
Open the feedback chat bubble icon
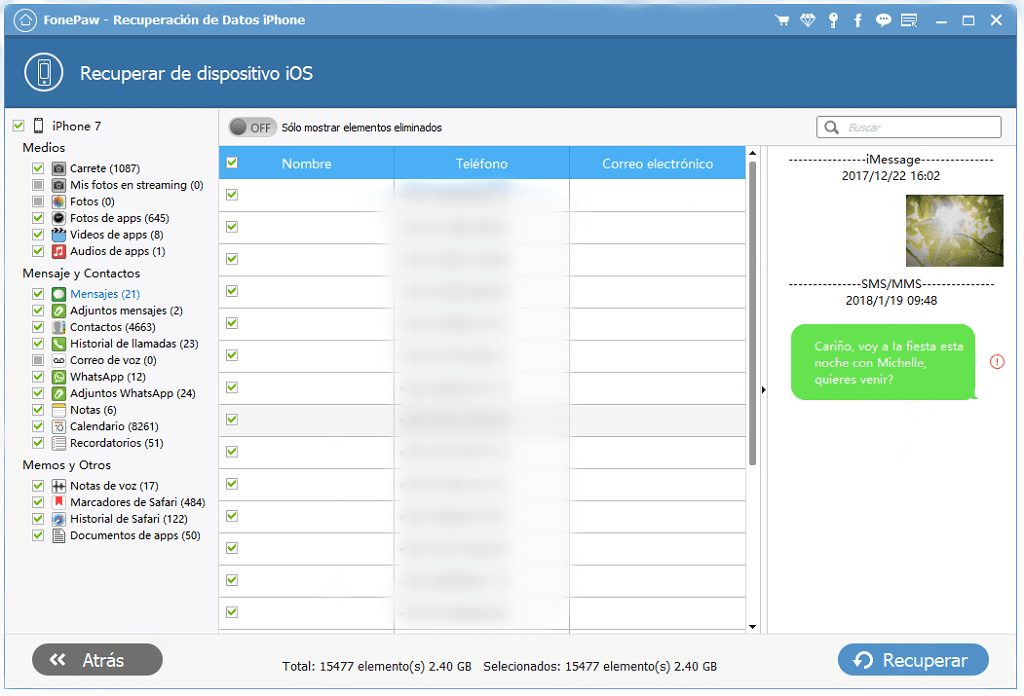coord(884,20)
